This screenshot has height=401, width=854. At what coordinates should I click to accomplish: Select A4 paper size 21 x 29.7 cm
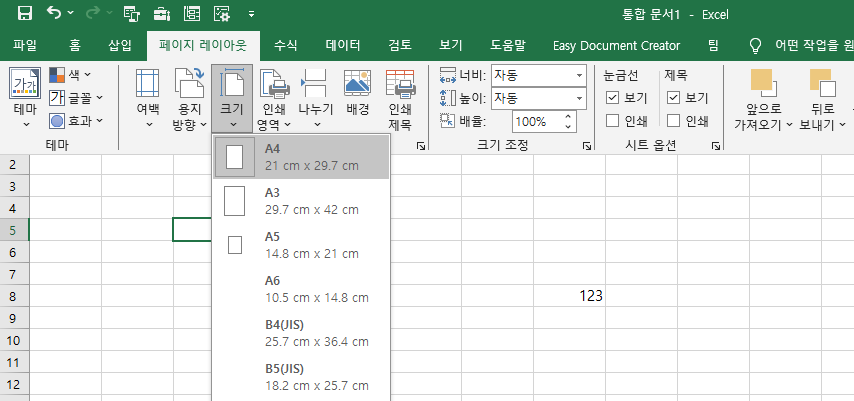(301, 157)
